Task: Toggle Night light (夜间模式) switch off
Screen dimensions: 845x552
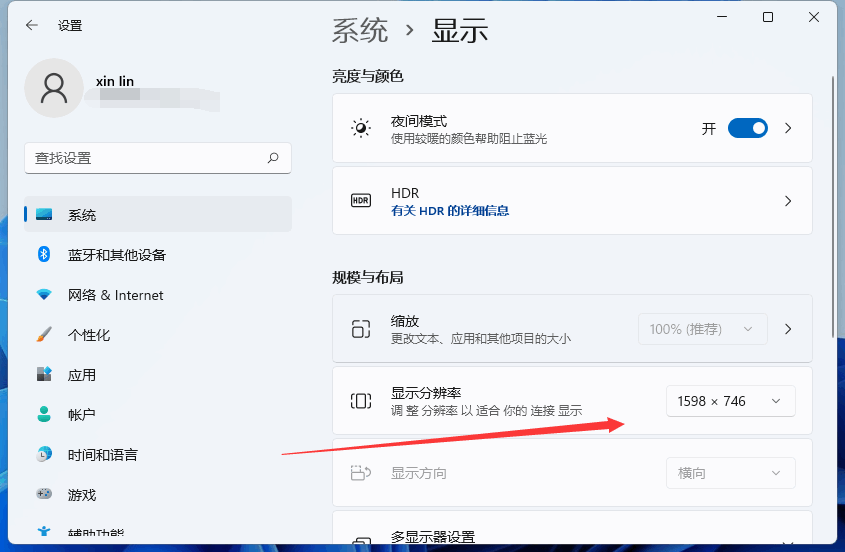Action: point(747,128)
